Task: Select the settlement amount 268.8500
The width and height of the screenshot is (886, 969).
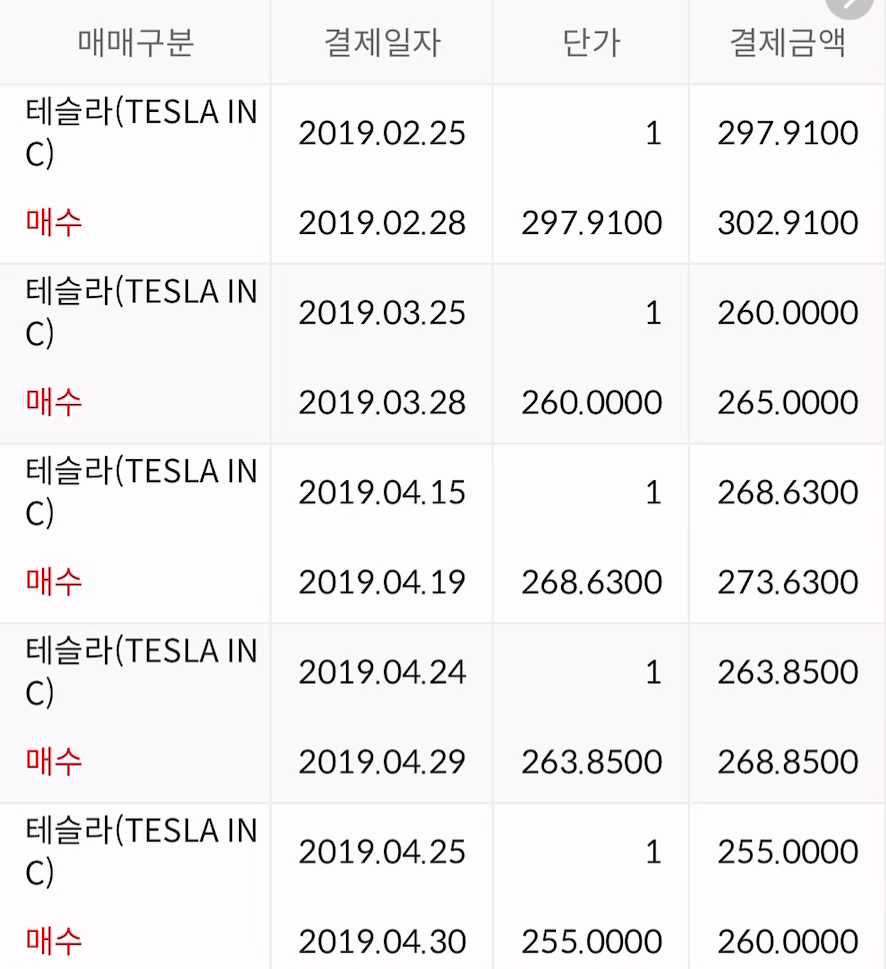Action: click(788, 762)
